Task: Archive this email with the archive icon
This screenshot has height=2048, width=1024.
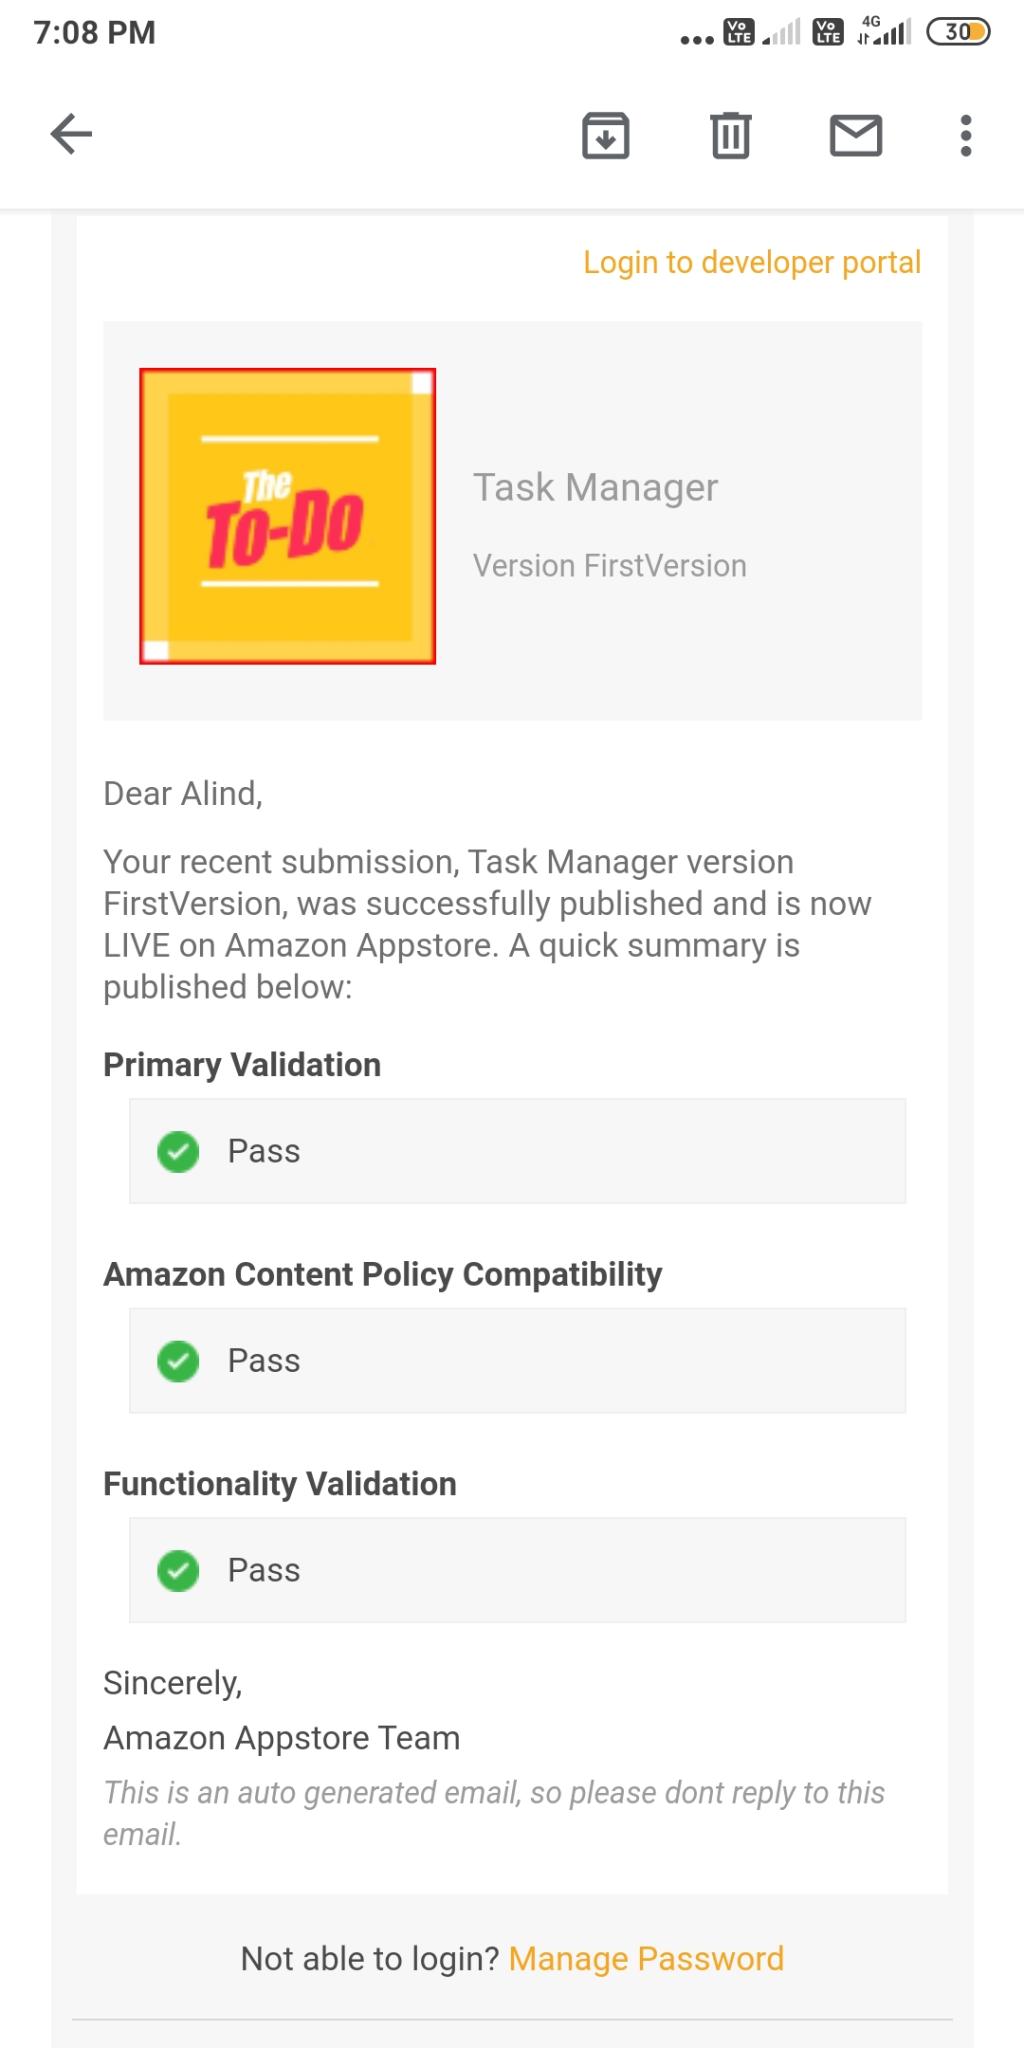Action: click(x=605, y=135)
